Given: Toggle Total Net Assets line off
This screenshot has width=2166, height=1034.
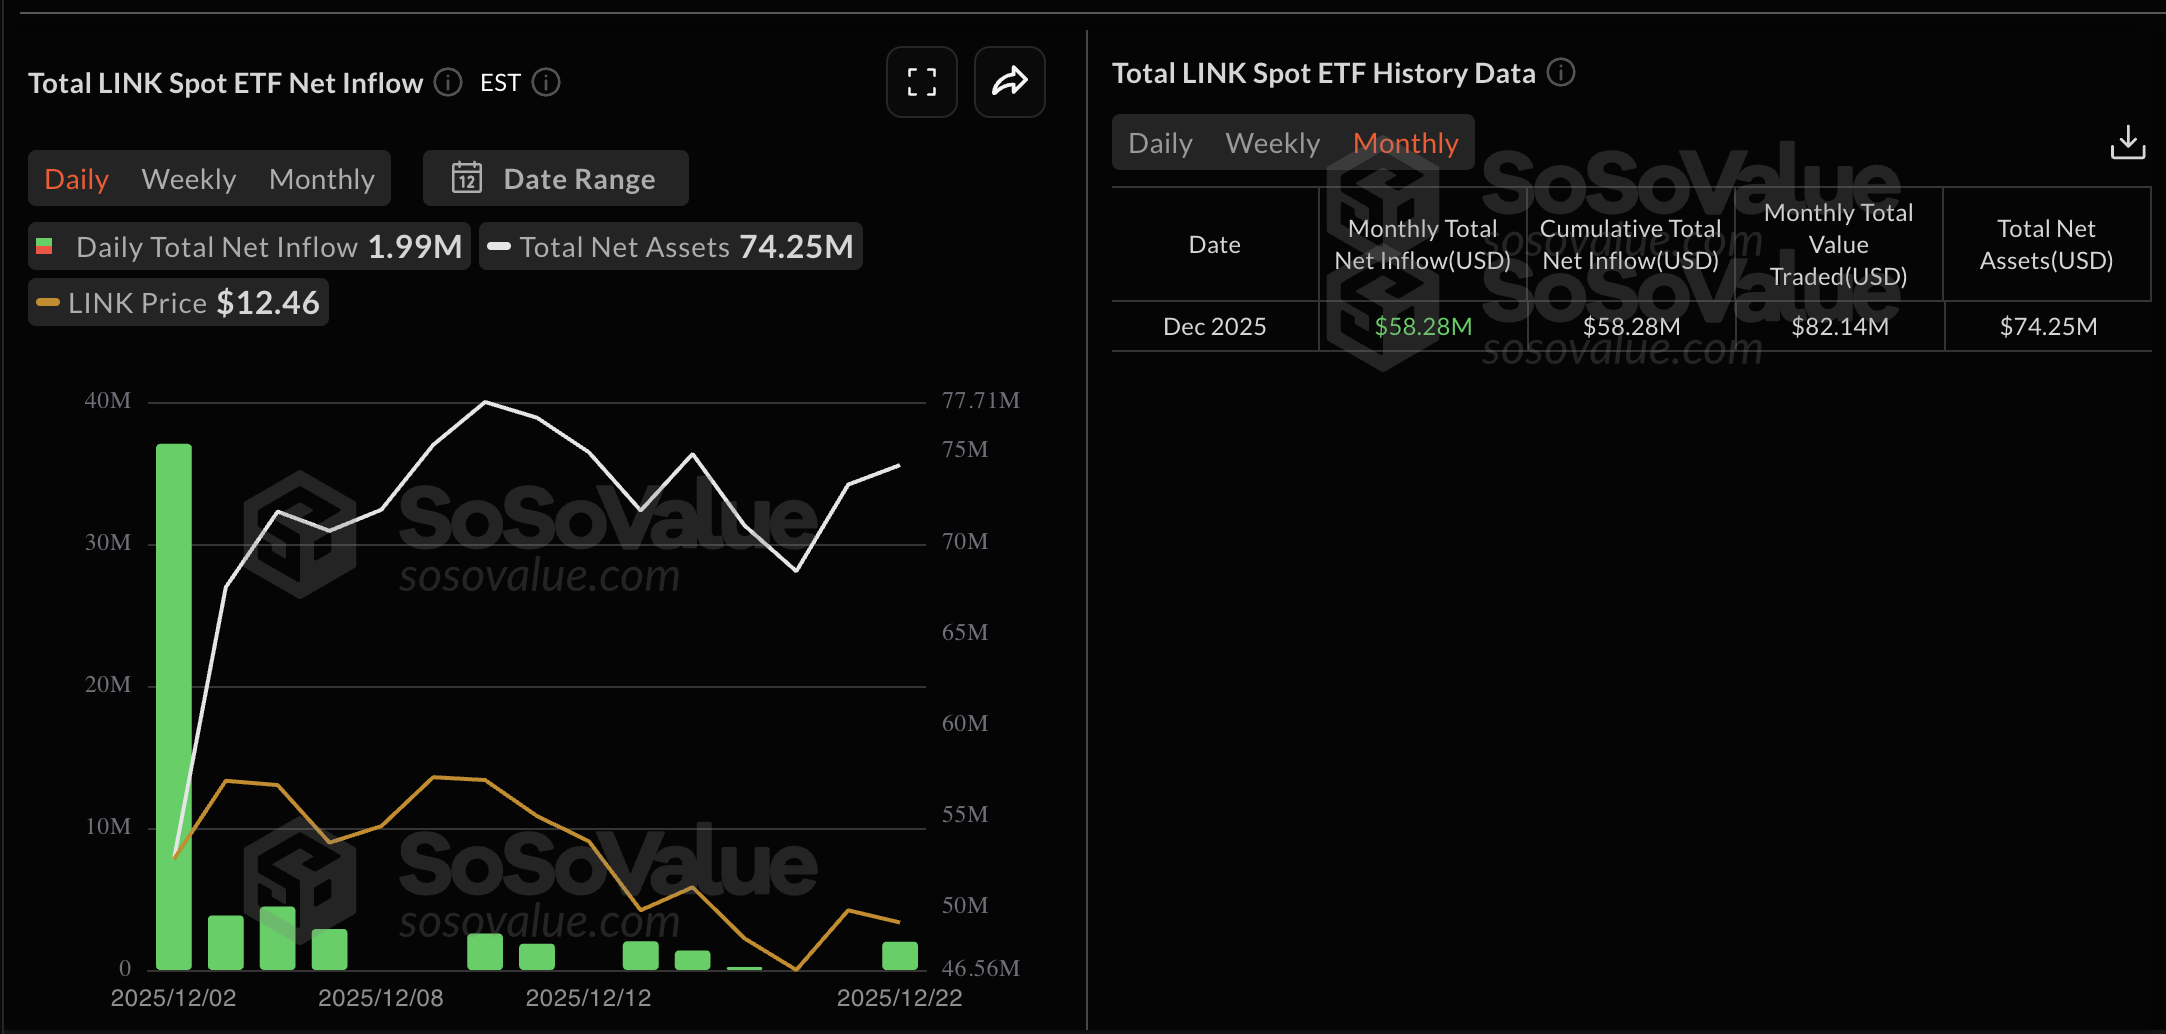Looking at the screenshot, I should [670, 246].
